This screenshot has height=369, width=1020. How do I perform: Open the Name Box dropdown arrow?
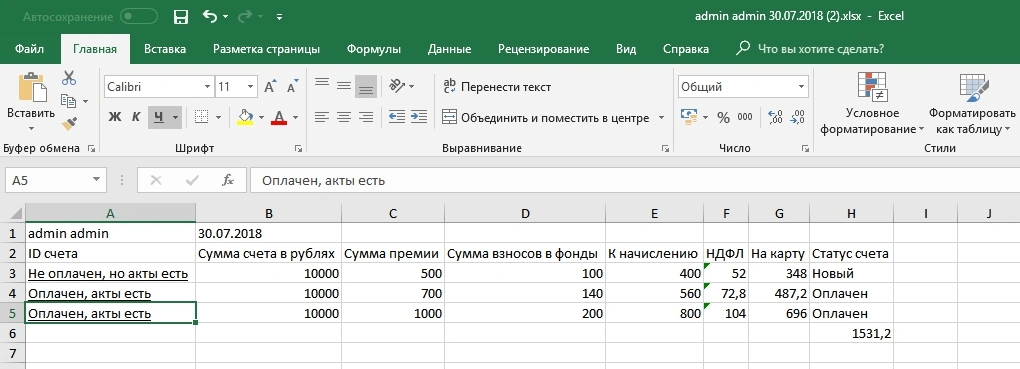(96, 180)
